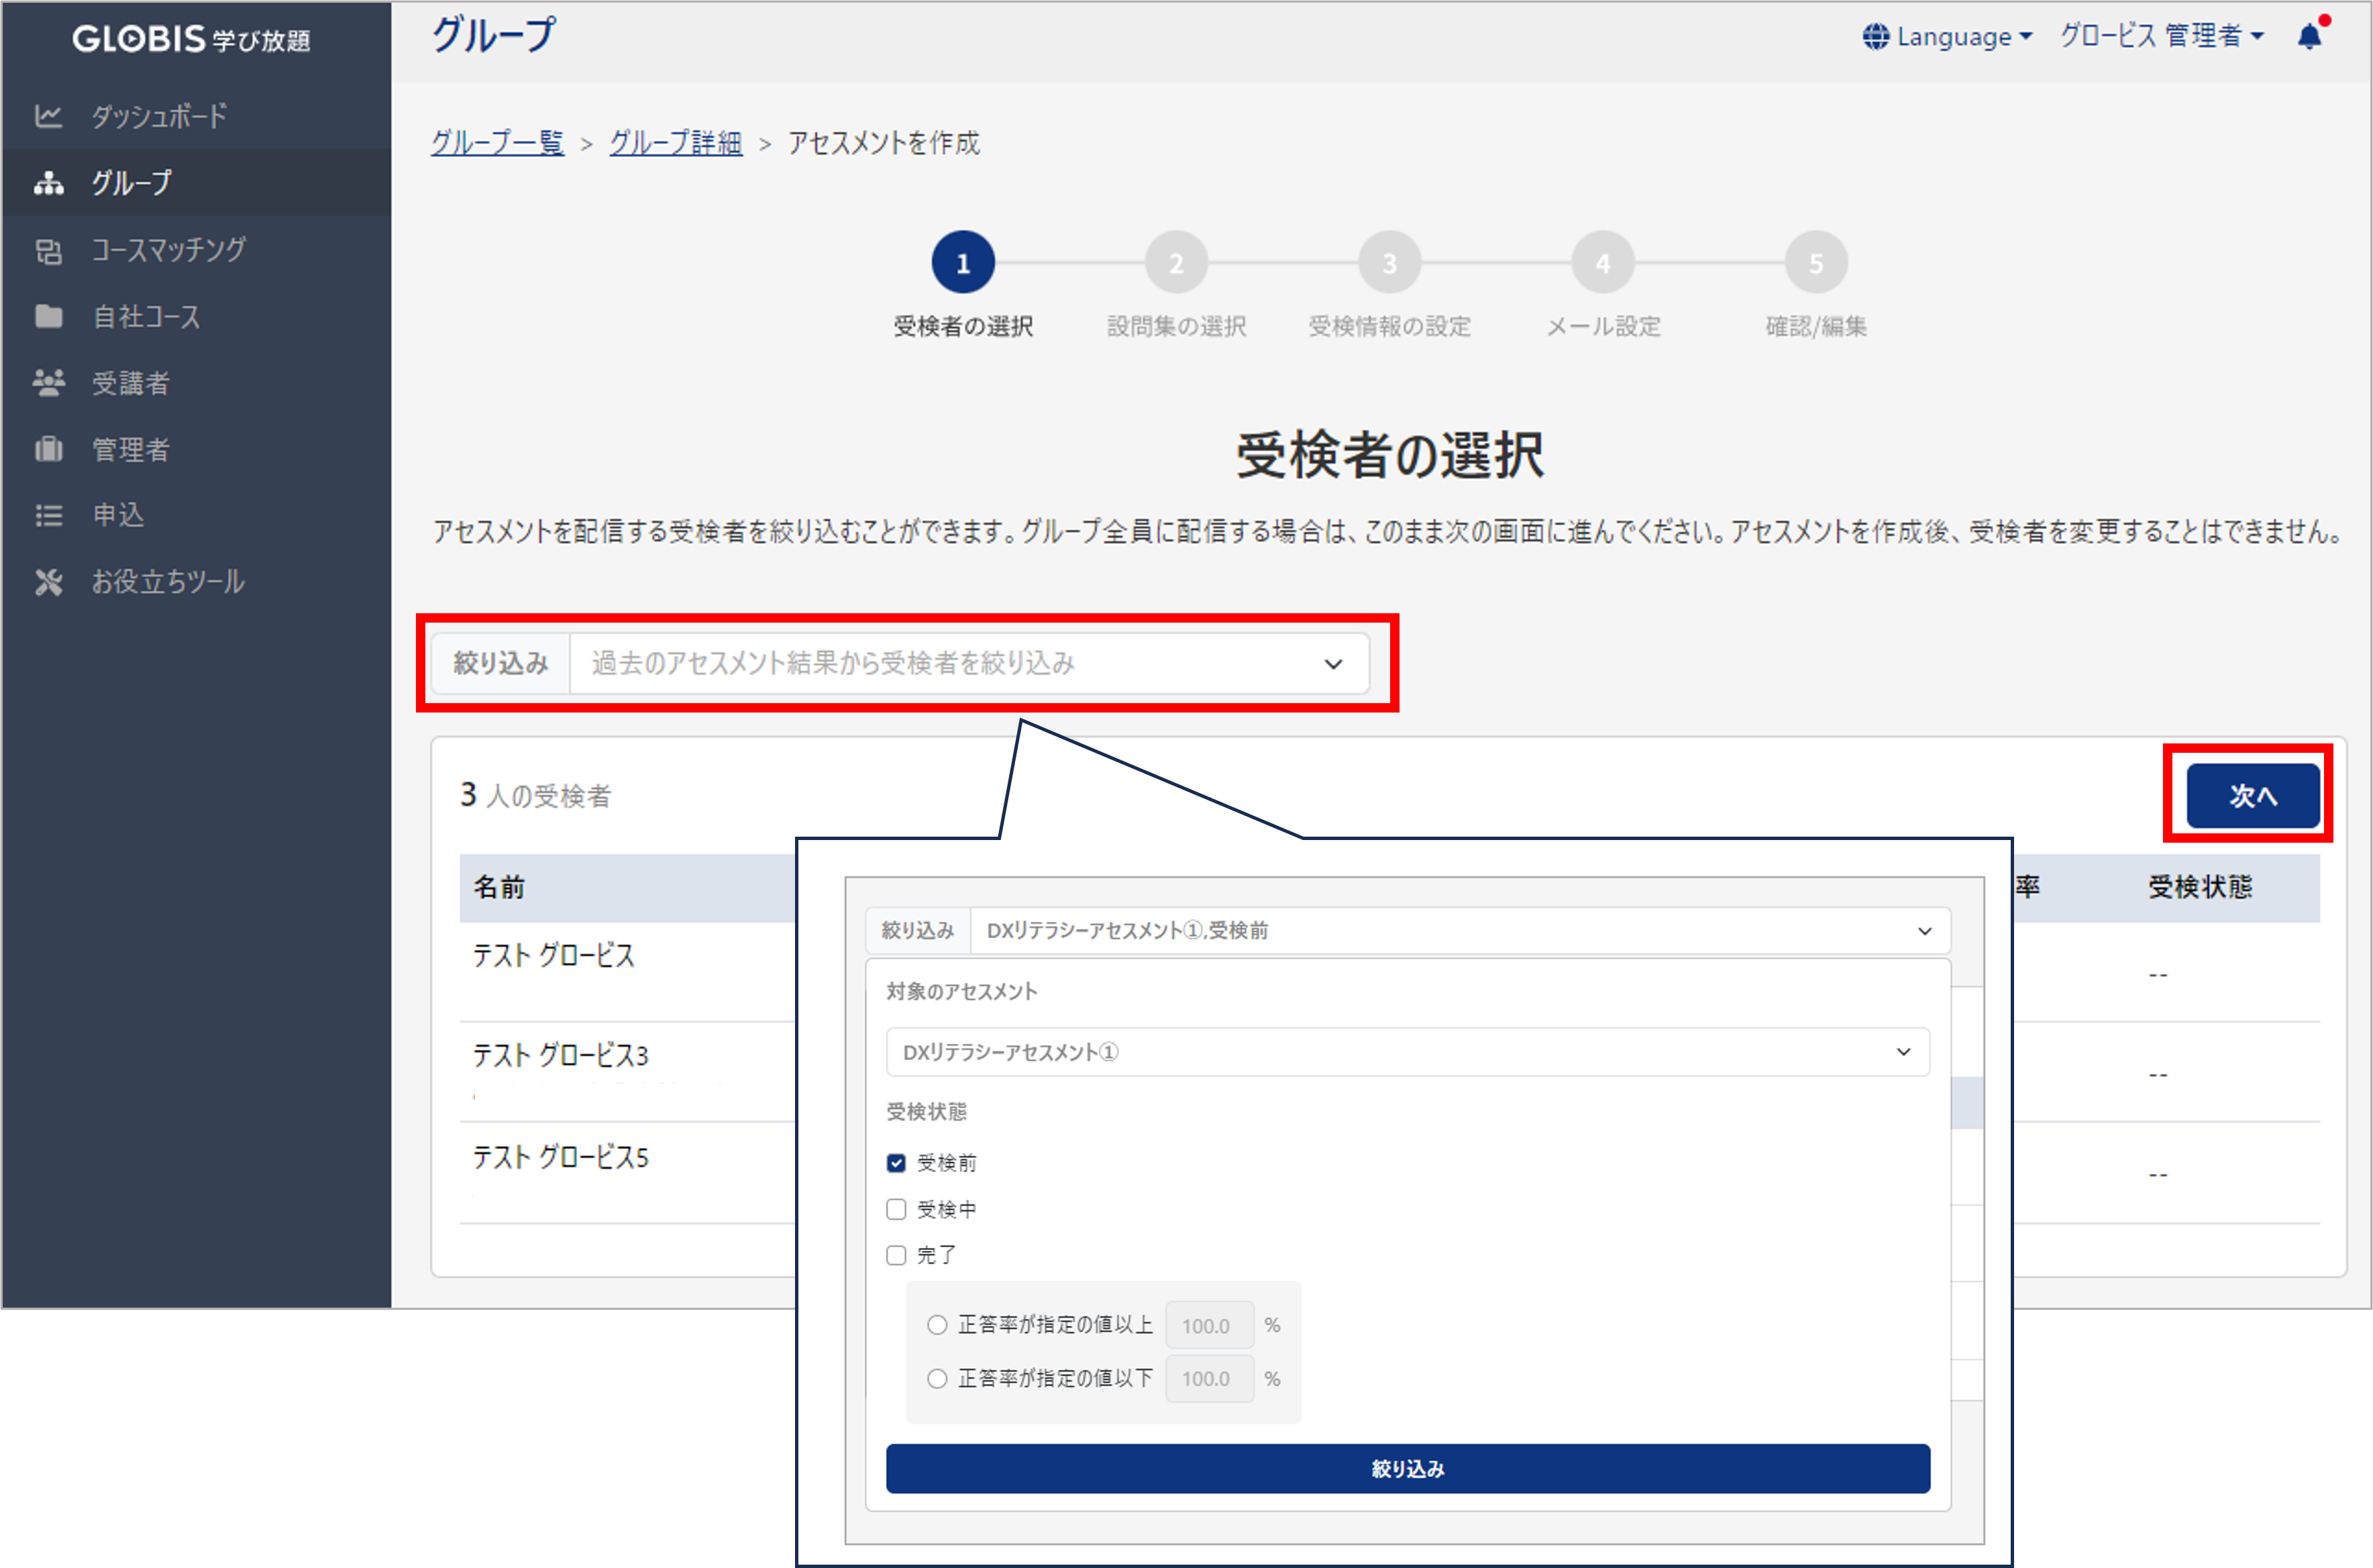Viewport: 2373px width, 1568px height.
Task: Click the group hierarchy icon in sidebar
Action: point(48,183)
